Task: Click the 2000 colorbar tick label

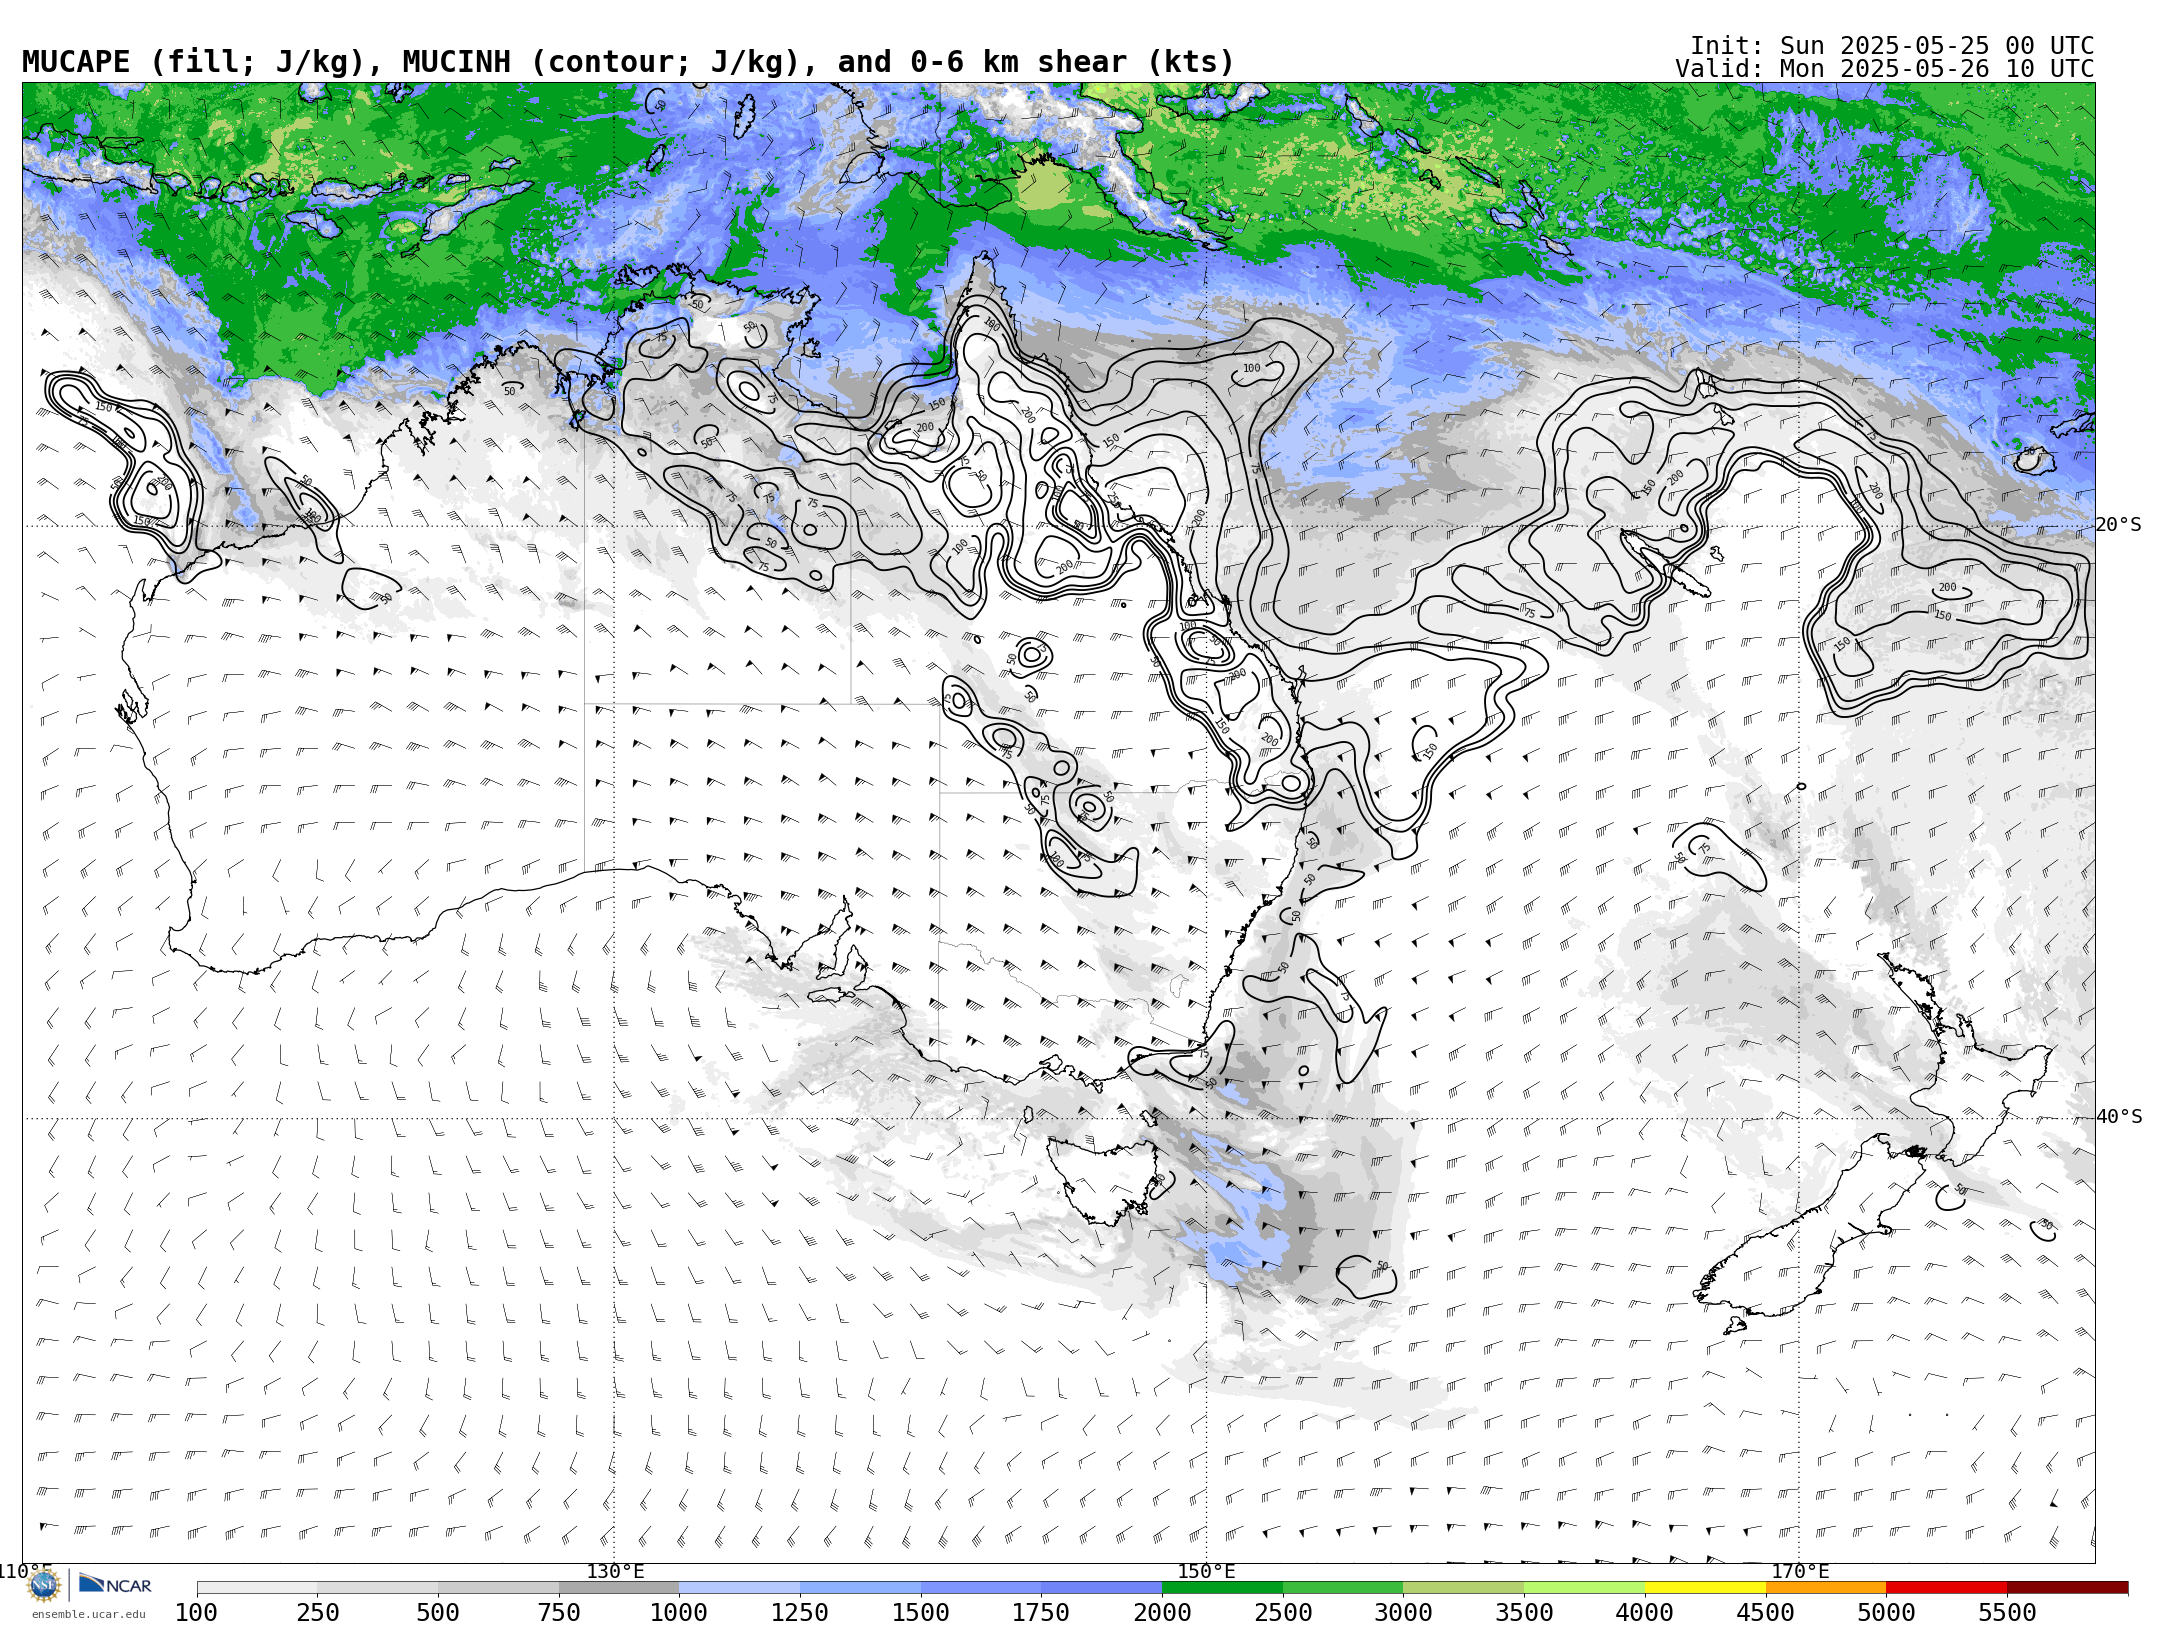Action: click(1162, 1612)
